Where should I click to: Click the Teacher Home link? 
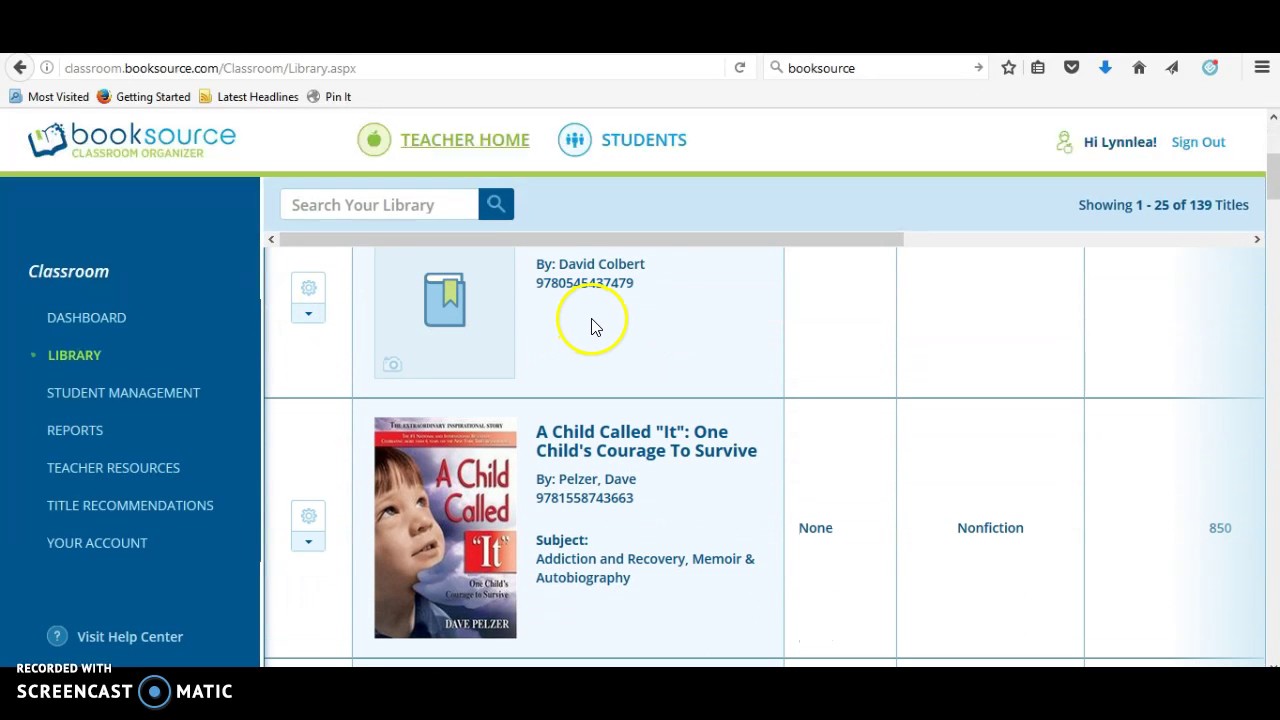[x=465, y=140]
